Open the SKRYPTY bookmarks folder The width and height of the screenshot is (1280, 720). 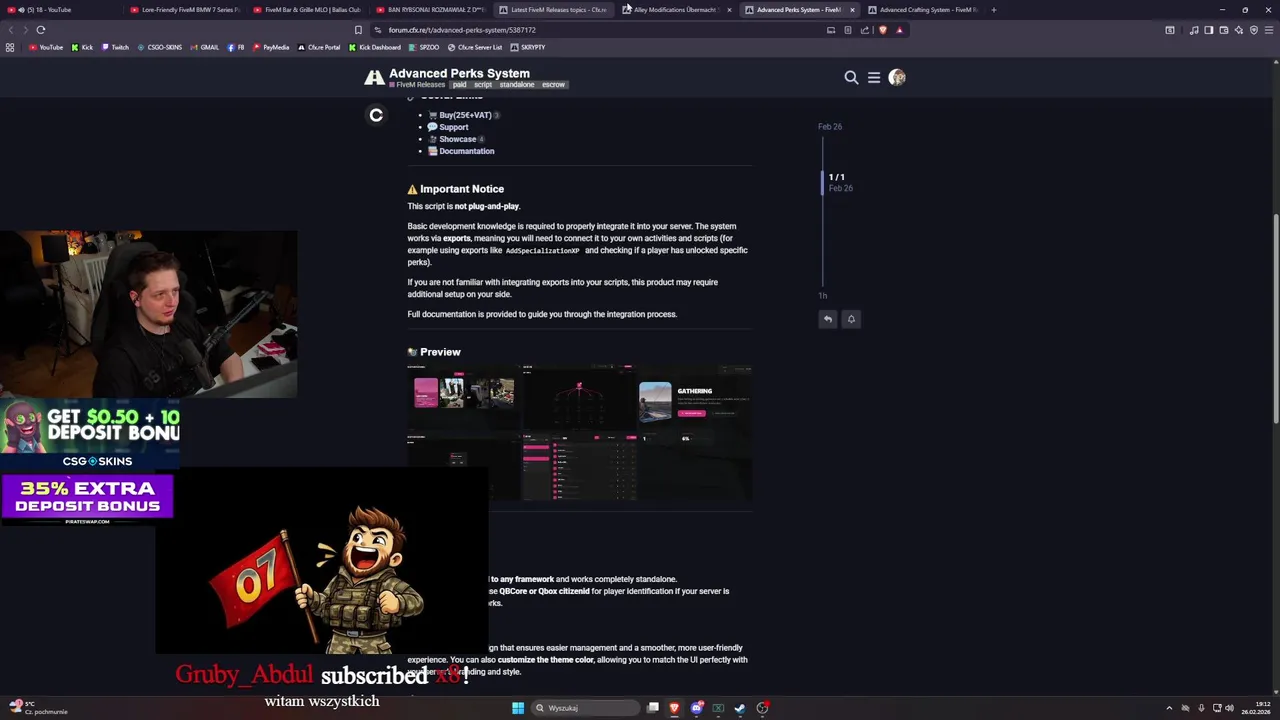tap(528, 47)
